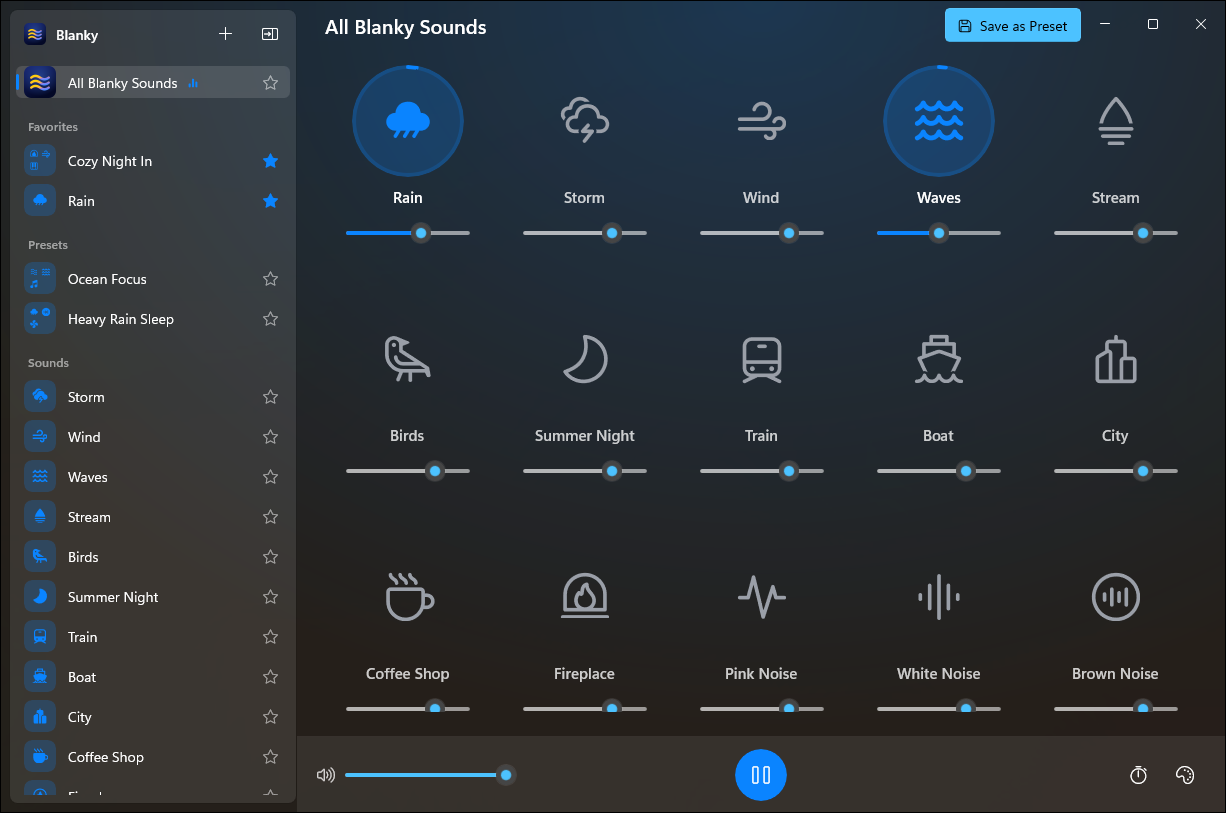Load the Heavy Rain Sleep preset
The height and width of the screenshot is (813, 1226).
153,319
